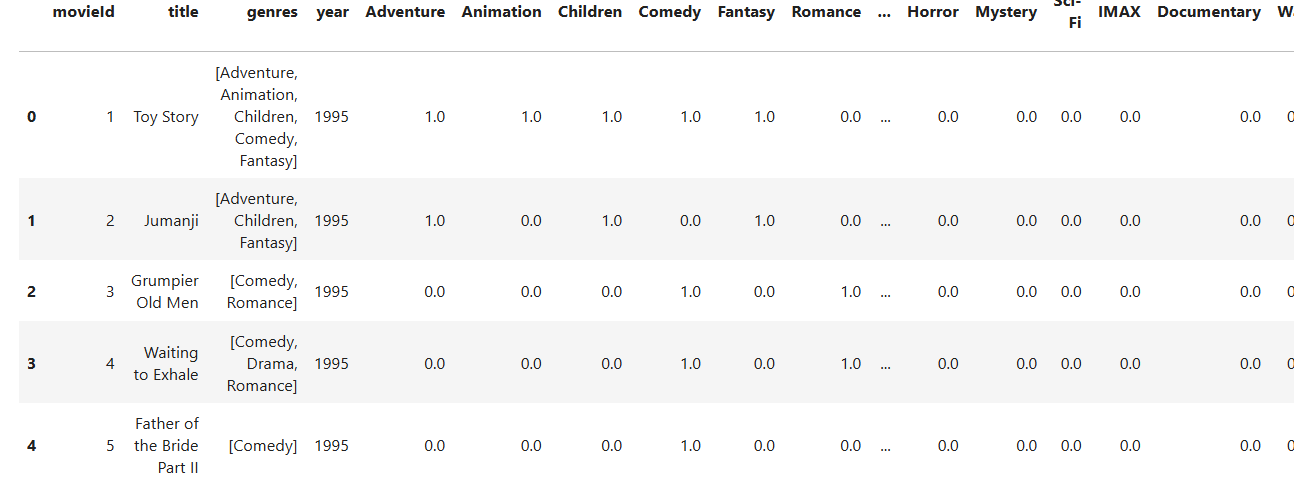
Task: Click the Fantasy column header
Action: pos(746,12)
